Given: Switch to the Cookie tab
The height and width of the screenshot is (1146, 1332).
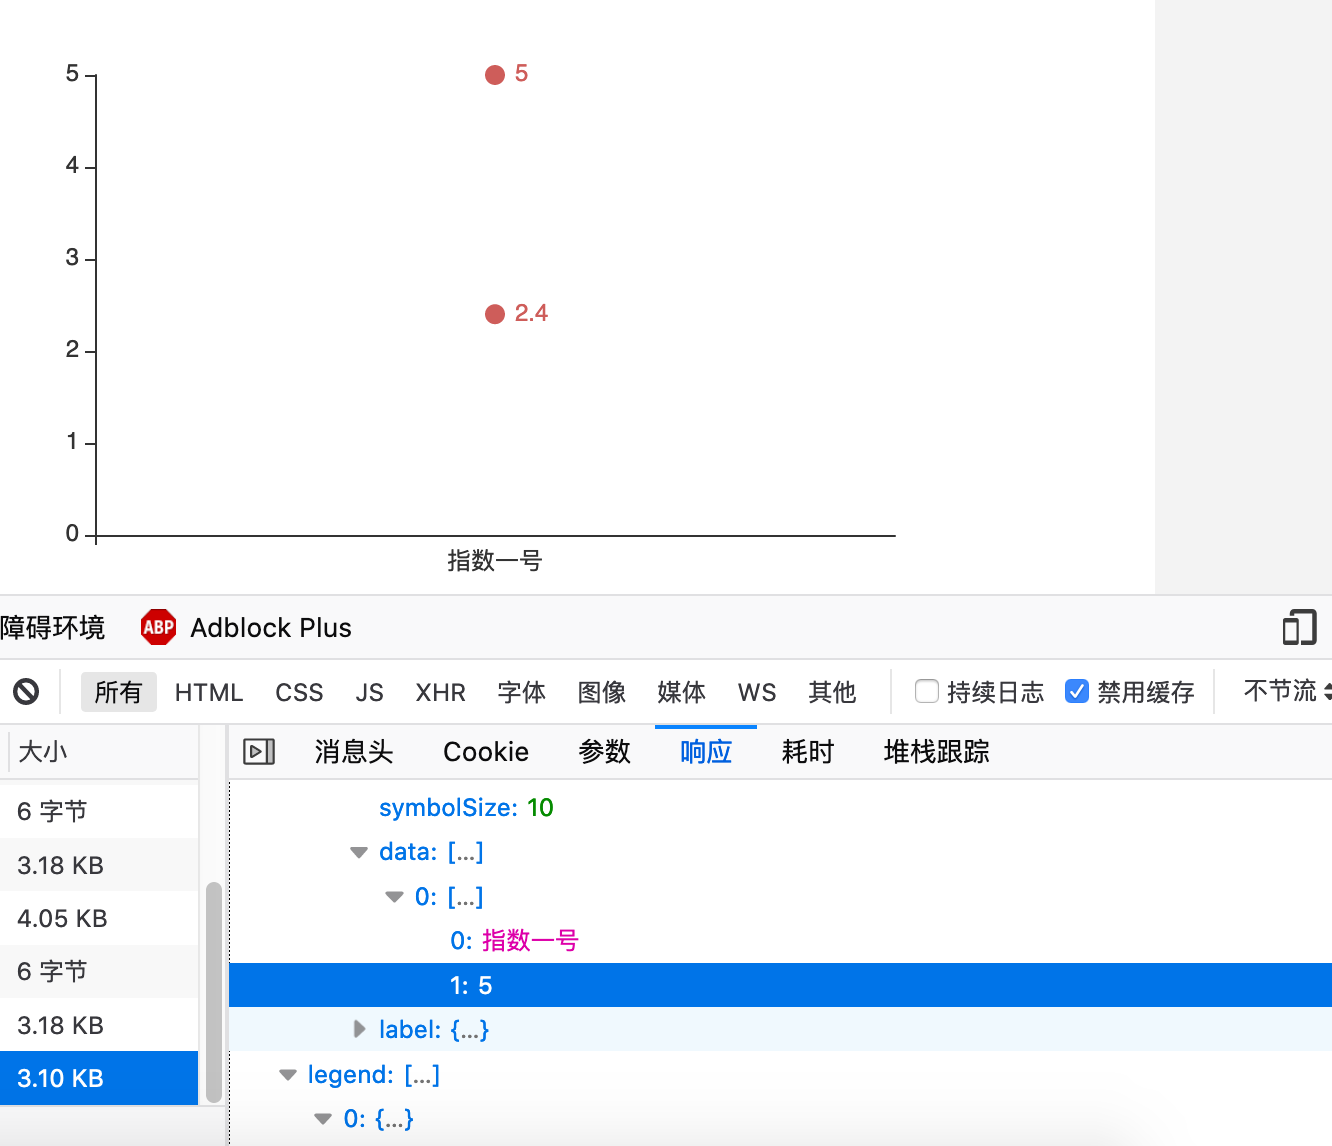Looking at the screenshot, I should 485,751.
